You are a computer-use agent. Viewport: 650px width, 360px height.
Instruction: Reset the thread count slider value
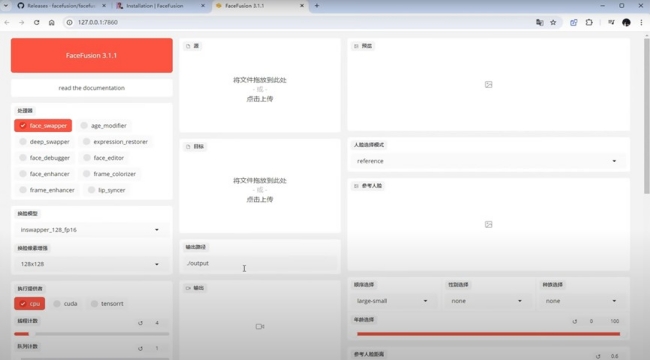(x=141, y=323)
